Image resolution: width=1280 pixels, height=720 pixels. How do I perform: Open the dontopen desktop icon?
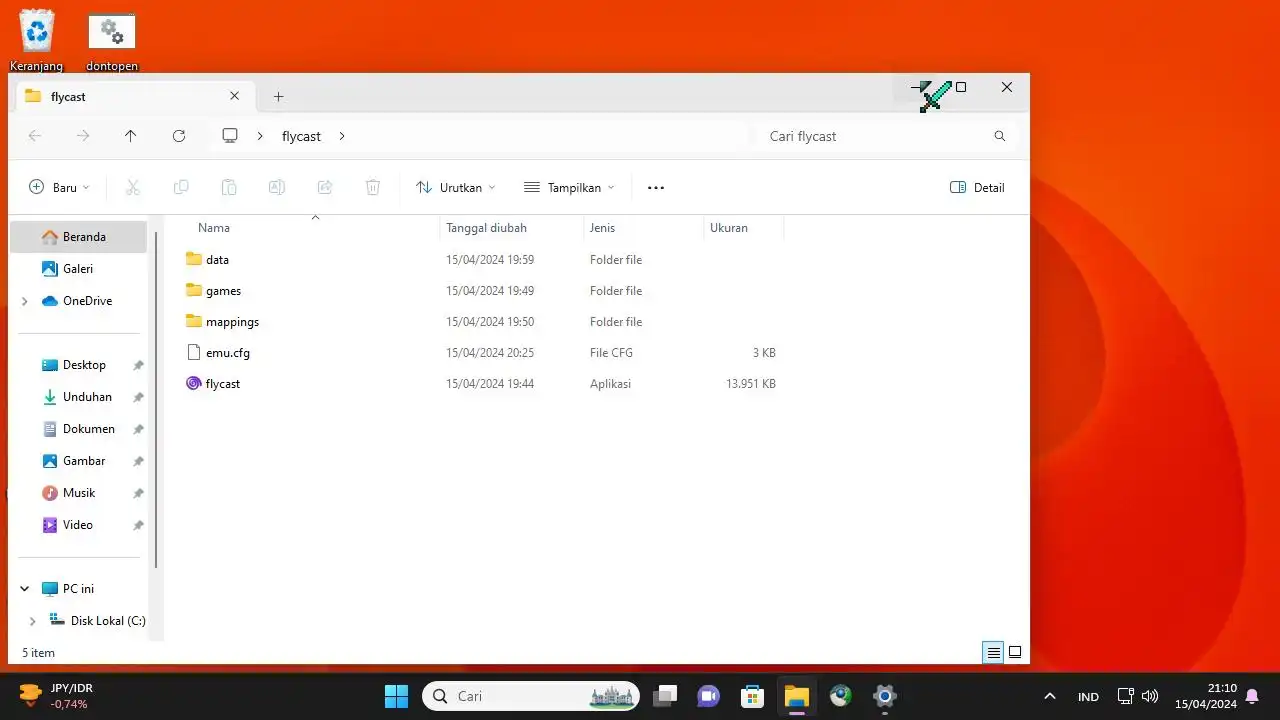point(112,40)
